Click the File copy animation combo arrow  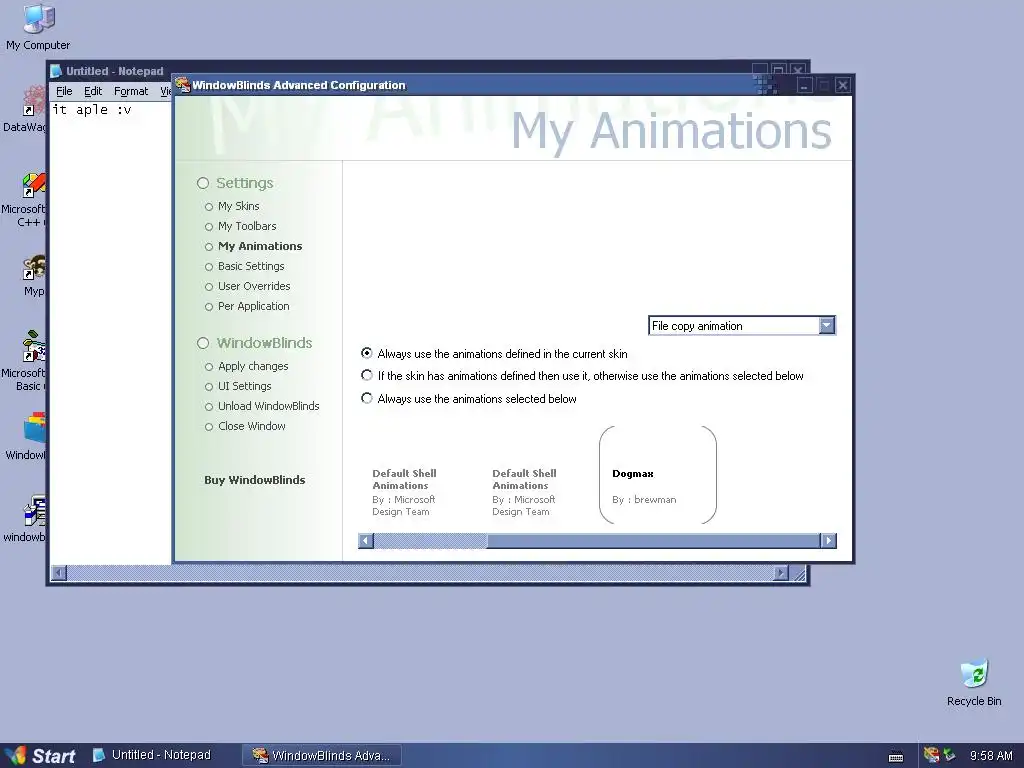pyautogui.click(x=827, y=325)
